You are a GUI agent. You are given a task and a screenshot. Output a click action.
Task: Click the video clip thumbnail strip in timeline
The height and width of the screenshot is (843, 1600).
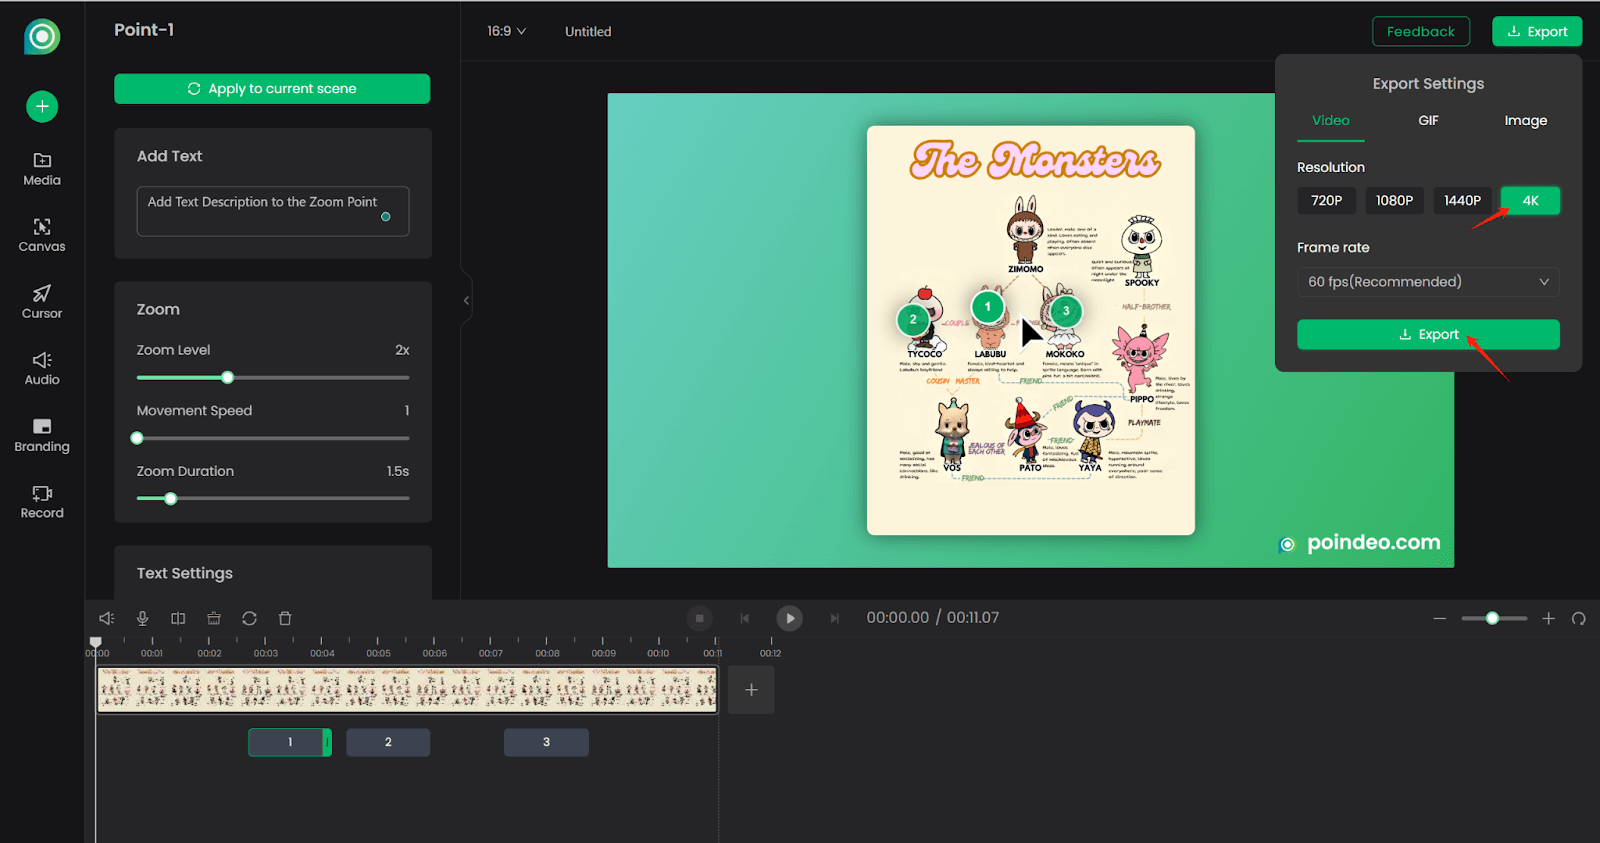click(x=407, y=690)
